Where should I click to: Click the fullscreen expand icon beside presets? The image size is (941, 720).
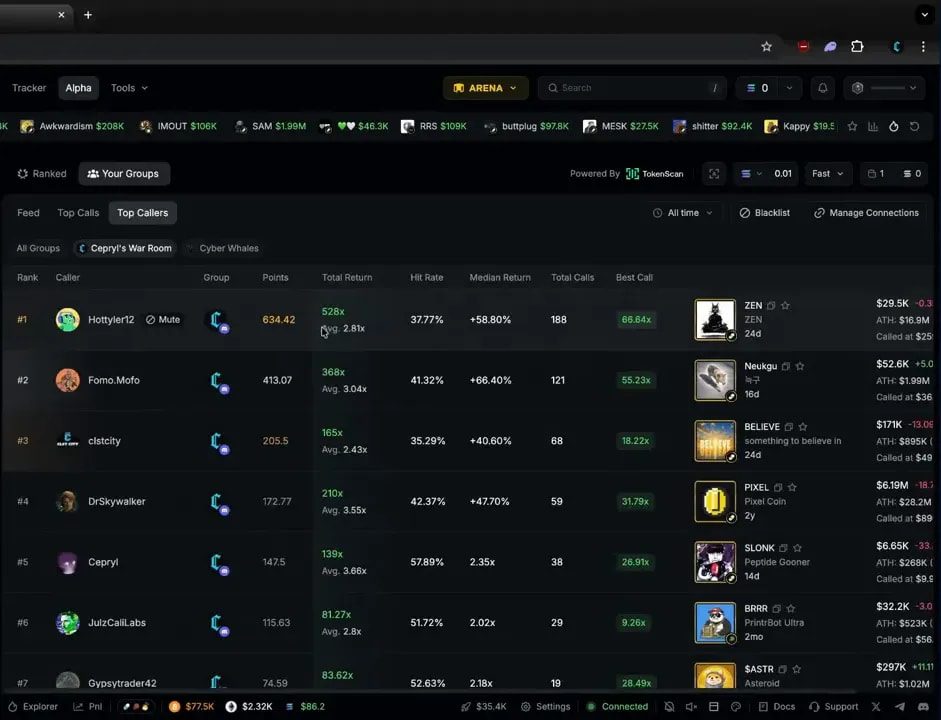click(714, 173)
